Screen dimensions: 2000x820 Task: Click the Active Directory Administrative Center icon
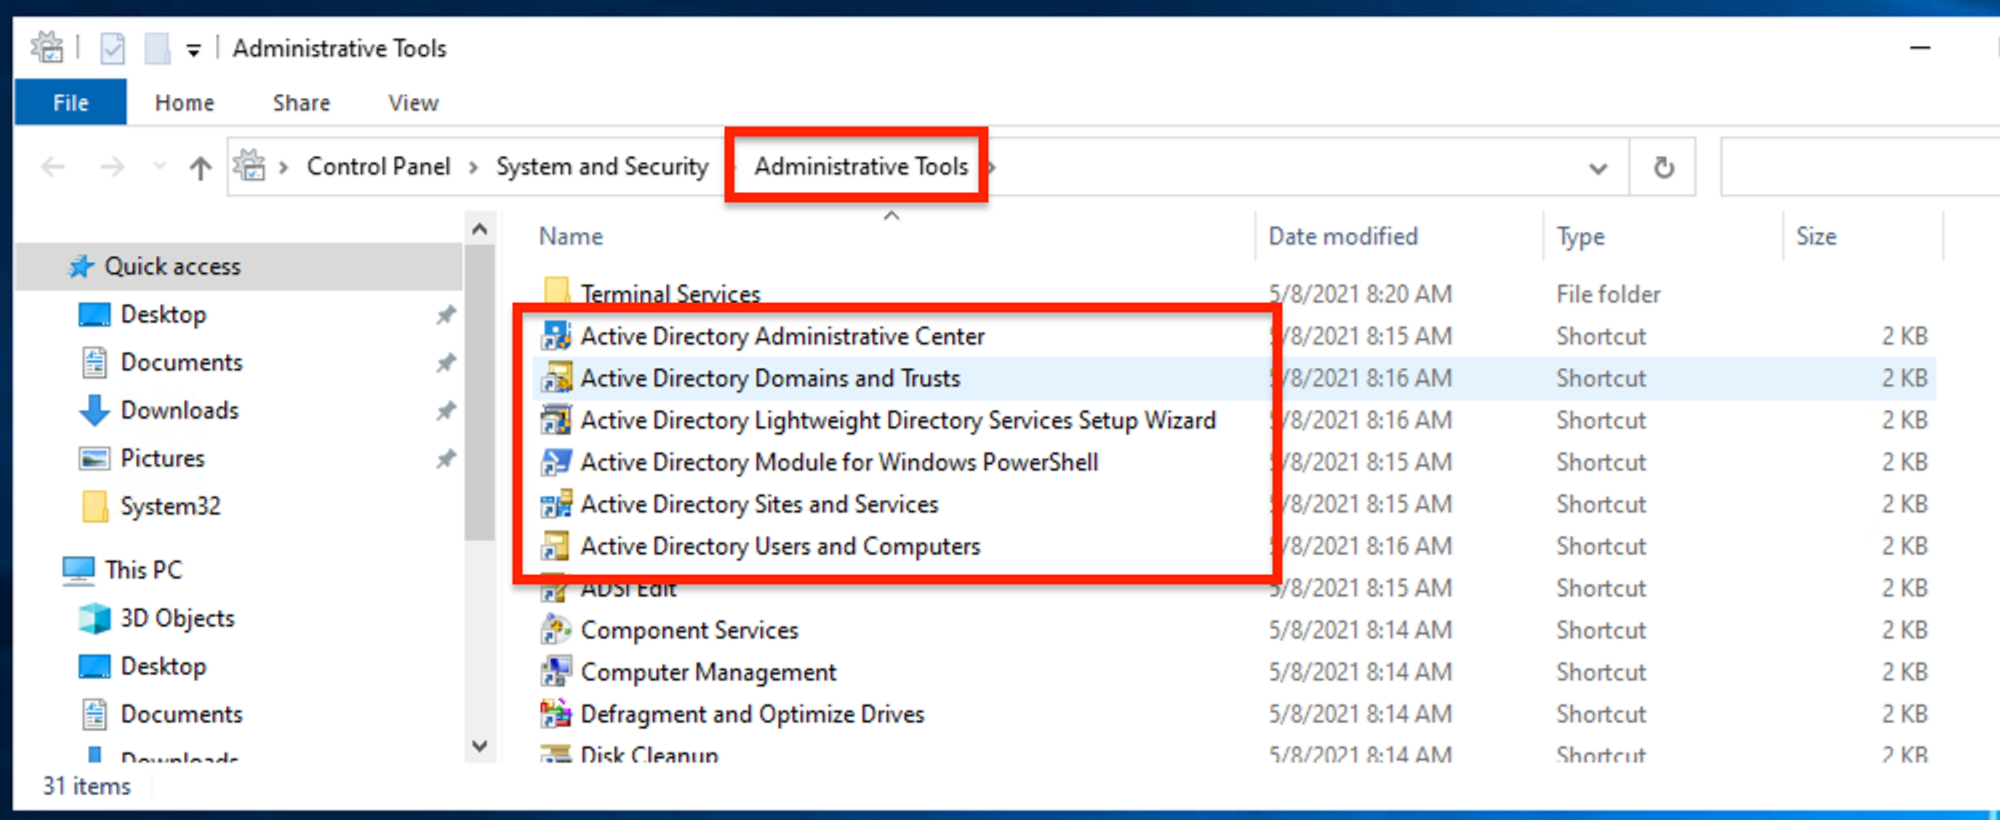556,336
